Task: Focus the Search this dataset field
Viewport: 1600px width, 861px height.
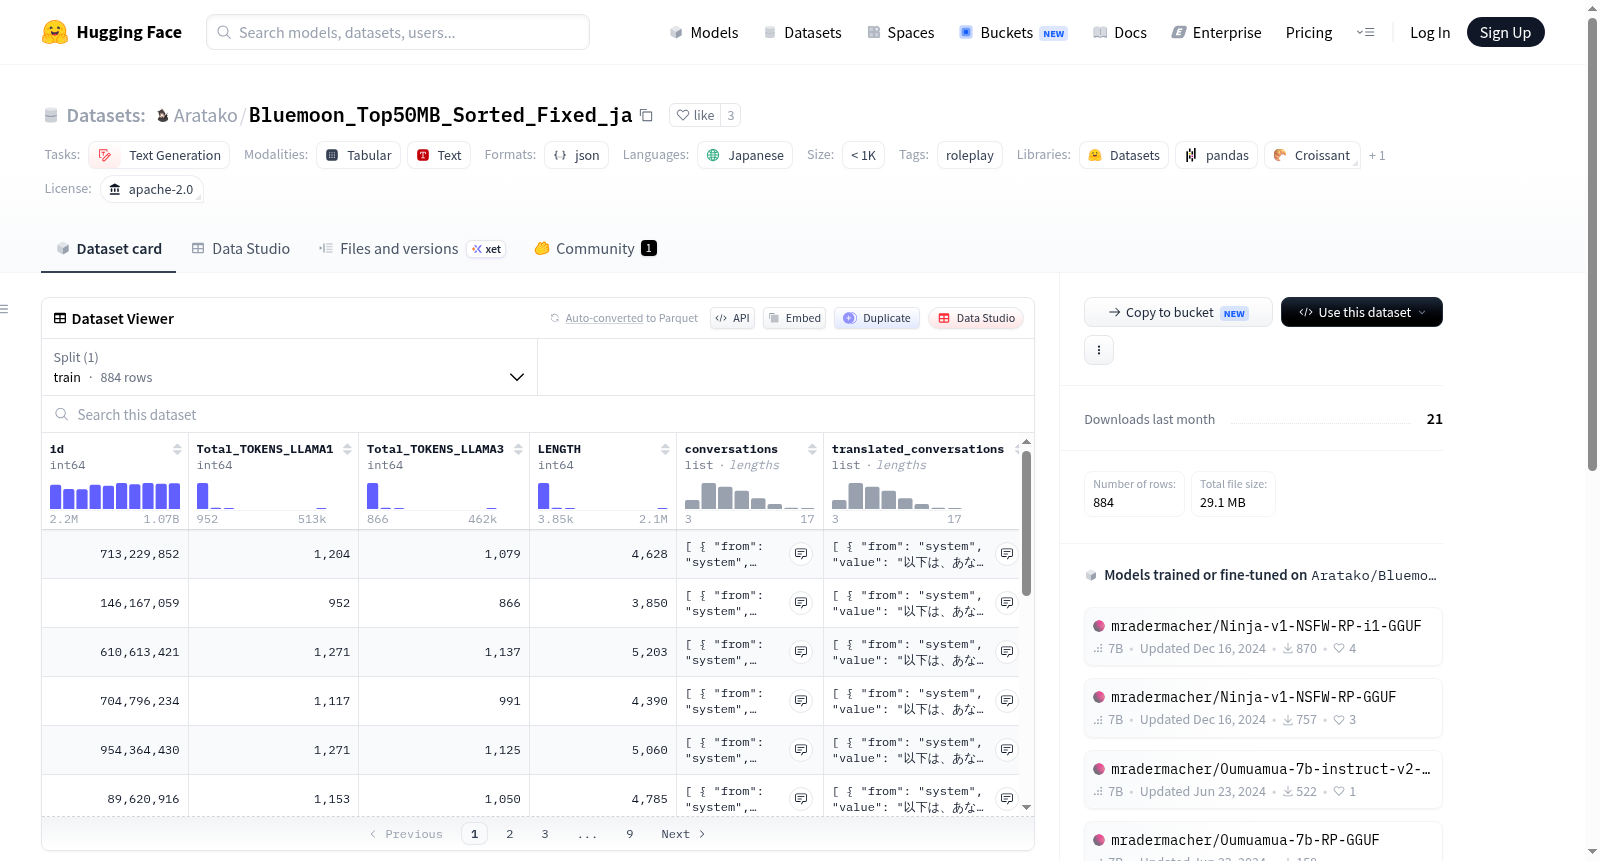Action: [x=538, y=414]
